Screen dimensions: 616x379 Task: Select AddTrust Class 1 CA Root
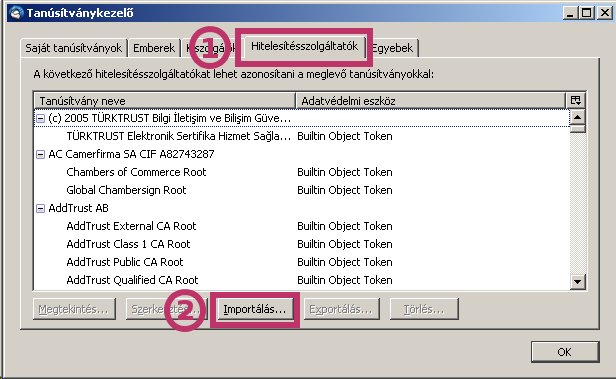(x=302, y=244)
